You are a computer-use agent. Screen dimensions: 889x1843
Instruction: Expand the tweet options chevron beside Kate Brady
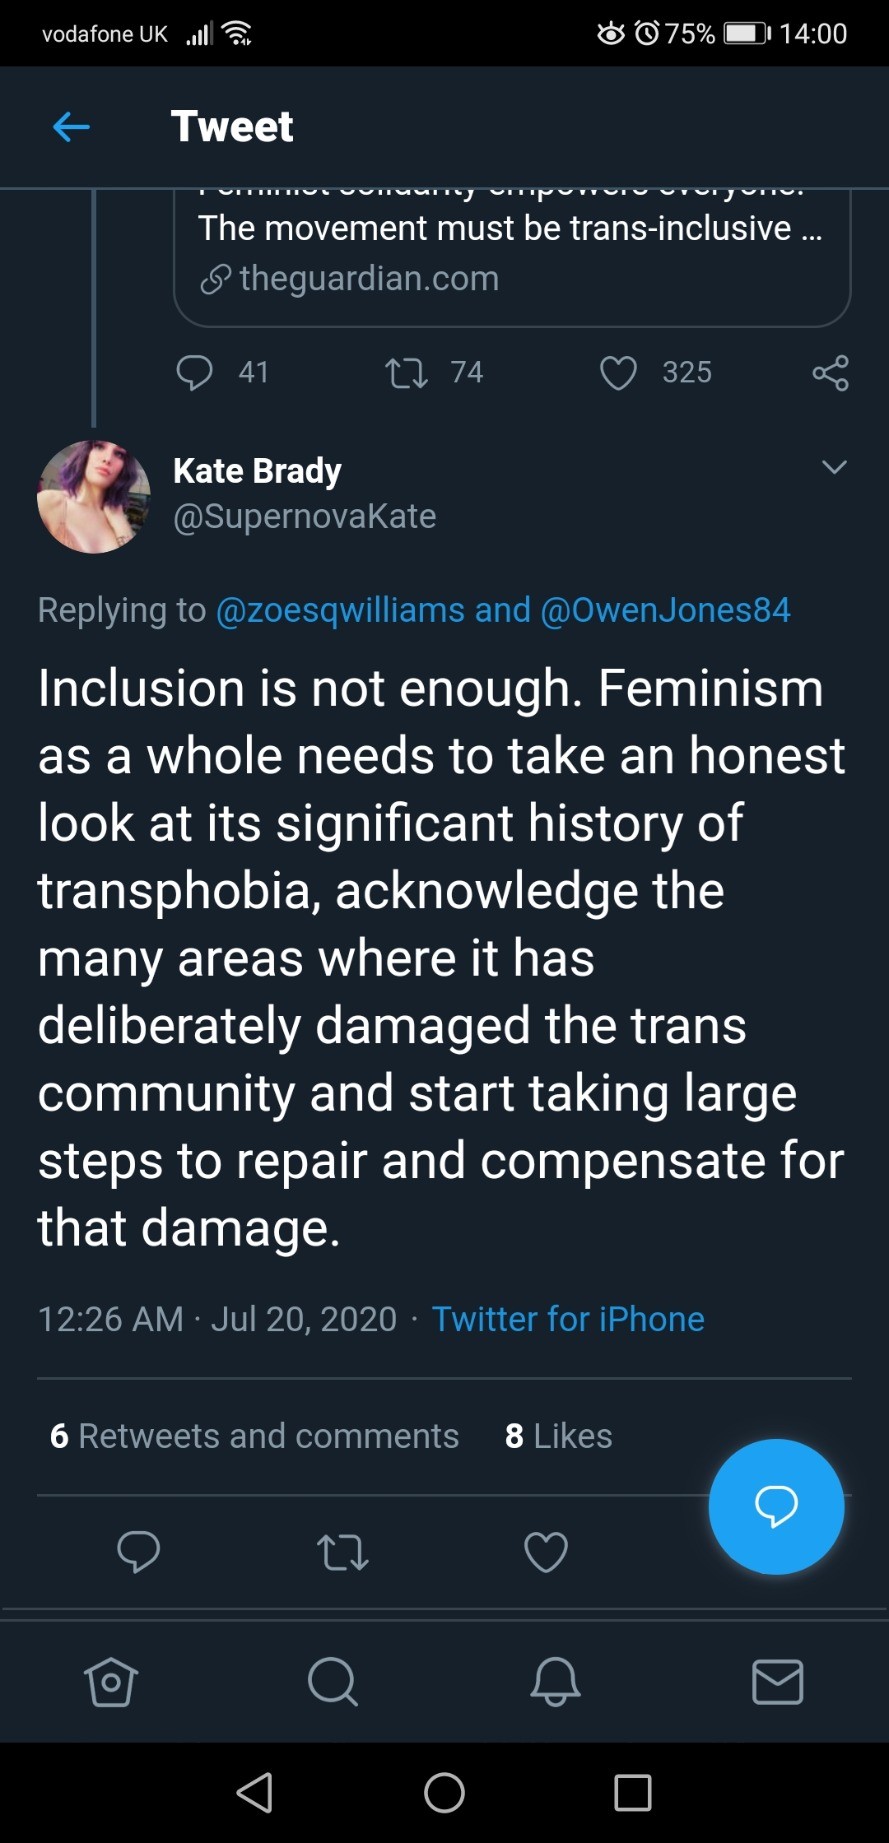(834, 467)
